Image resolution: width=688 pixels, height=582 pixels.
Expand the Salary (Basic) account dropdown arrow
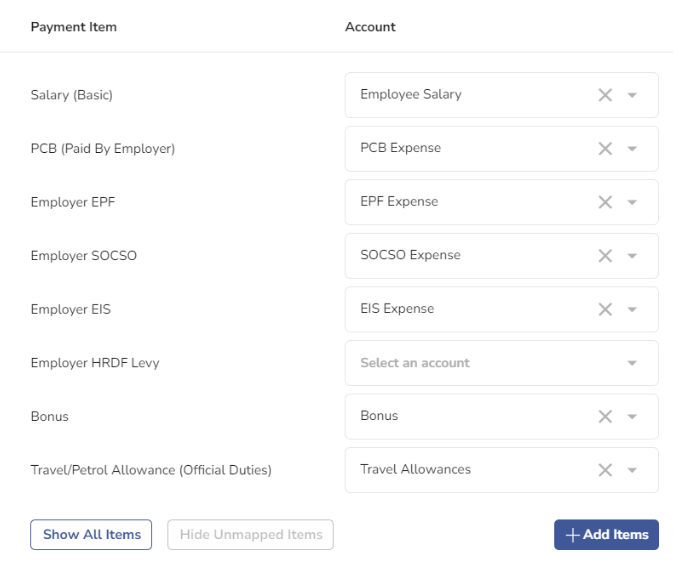click(x=632, y=95)
